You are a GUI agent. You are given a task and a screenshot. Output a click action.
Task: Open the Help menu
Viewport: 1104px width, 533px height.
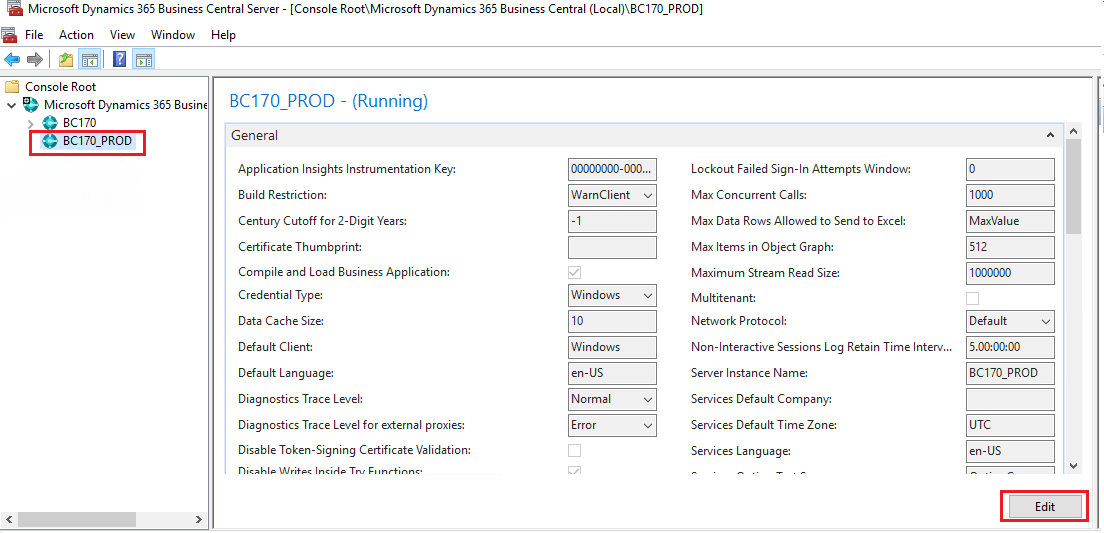[x=223, y=35]
